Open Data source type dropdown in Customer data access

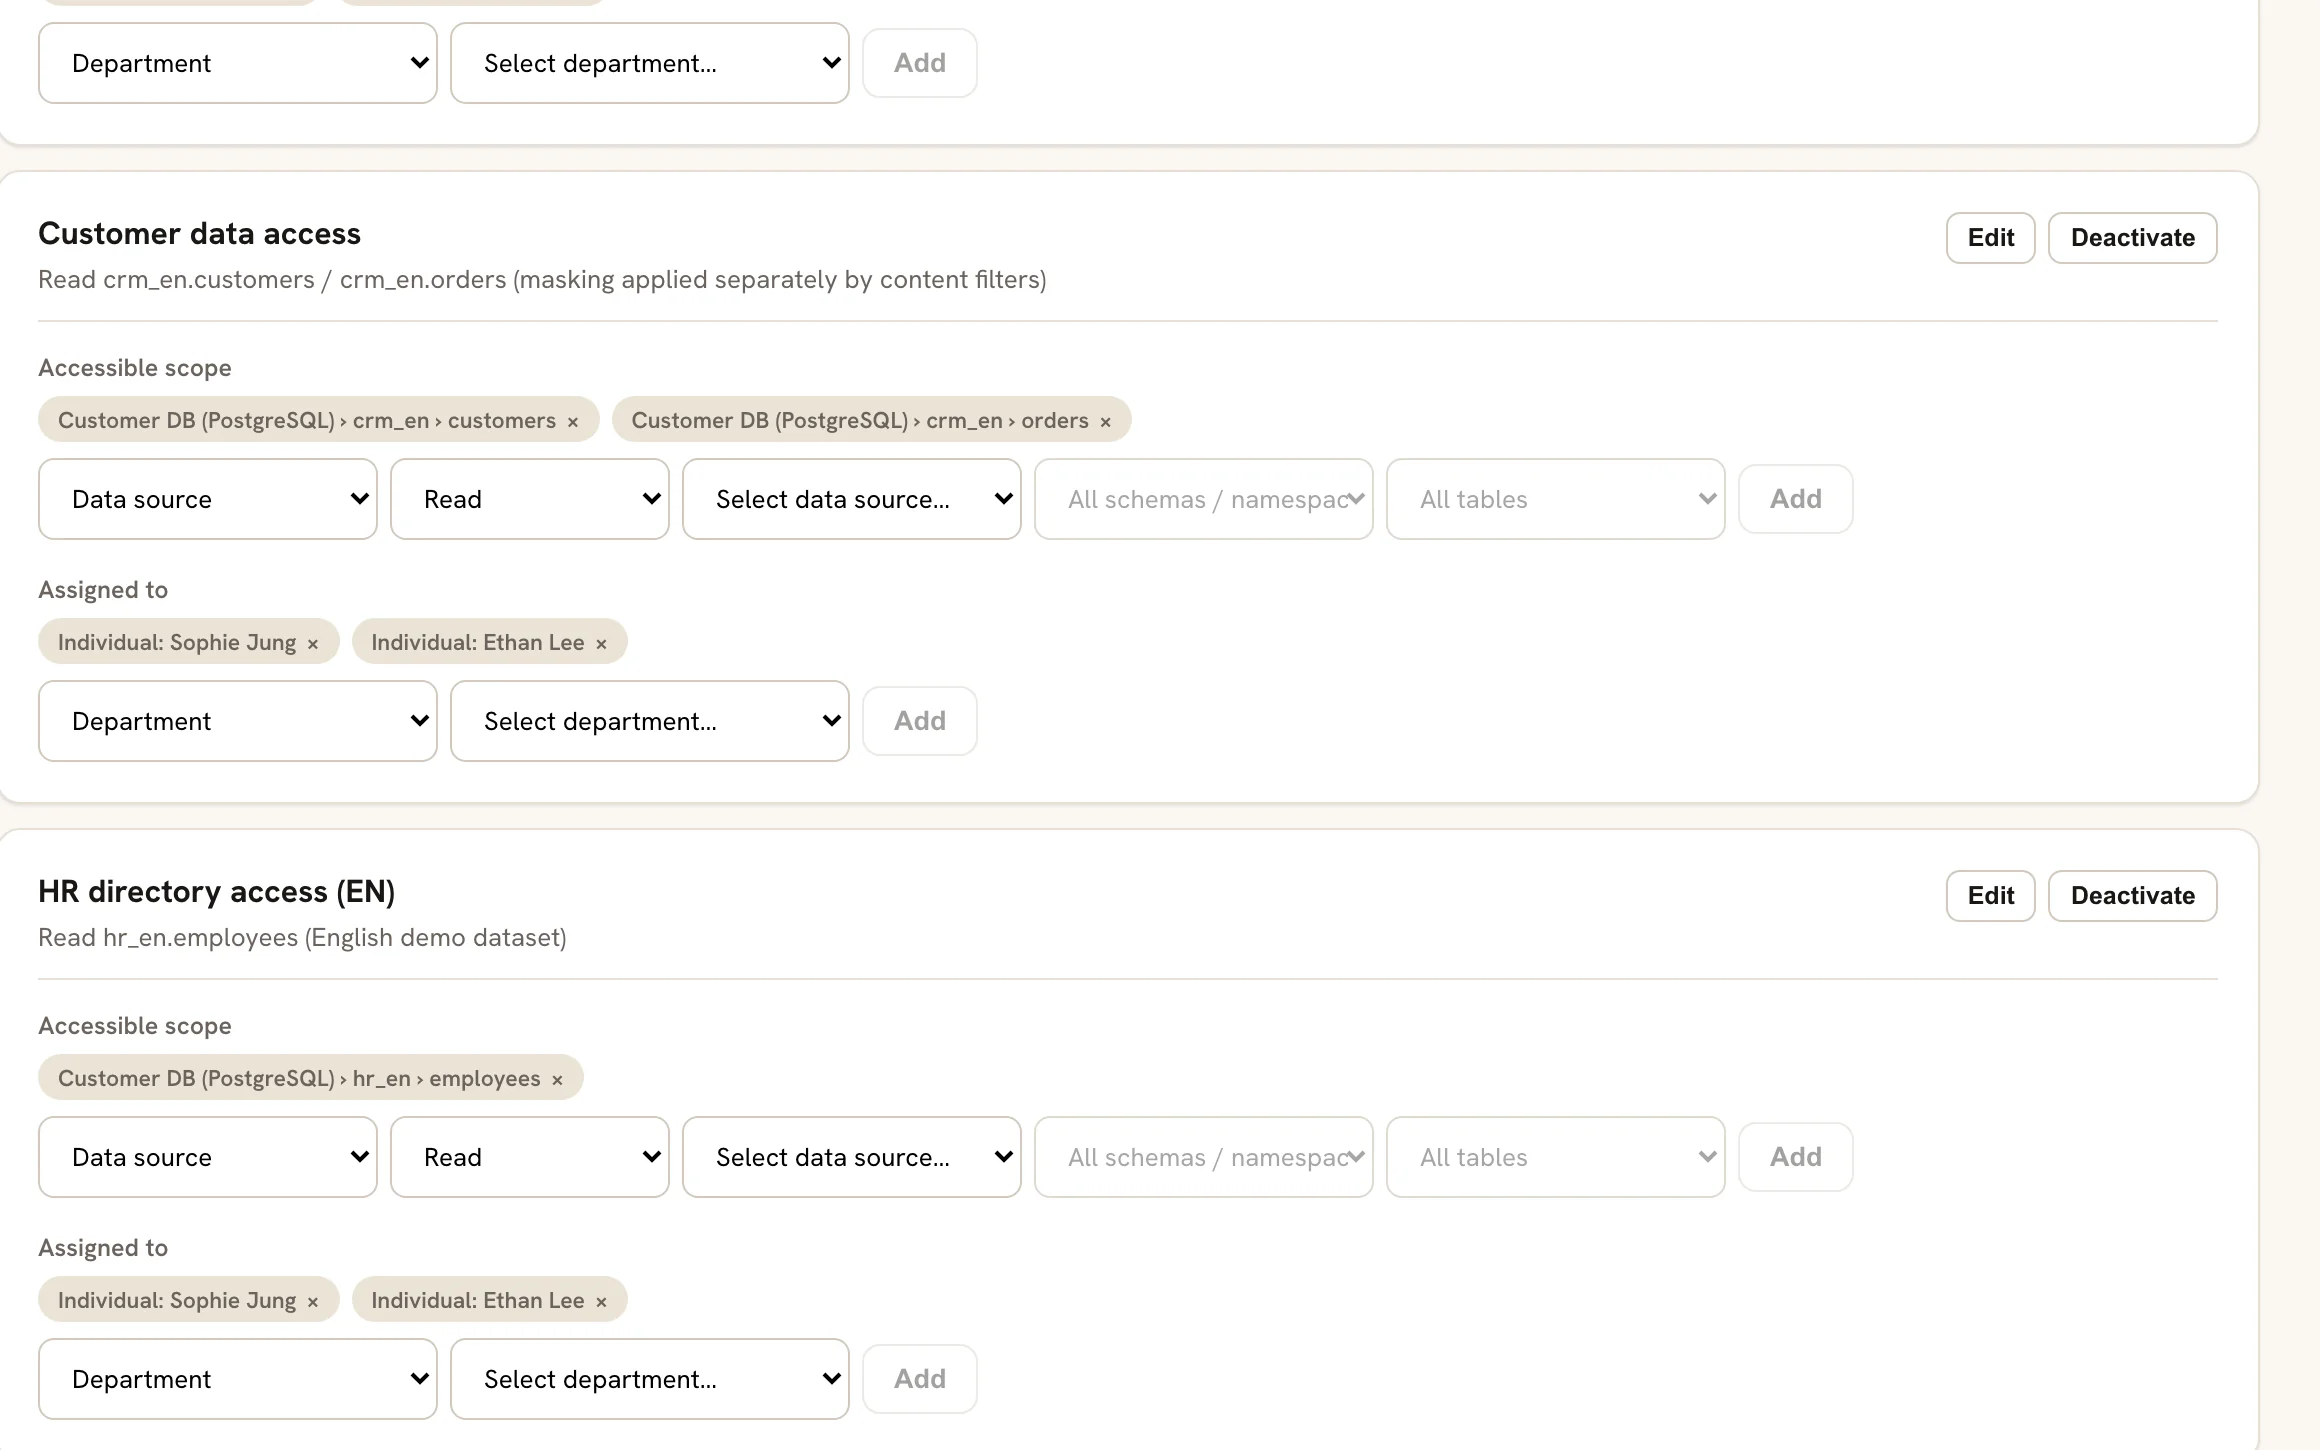pos(208,499)
